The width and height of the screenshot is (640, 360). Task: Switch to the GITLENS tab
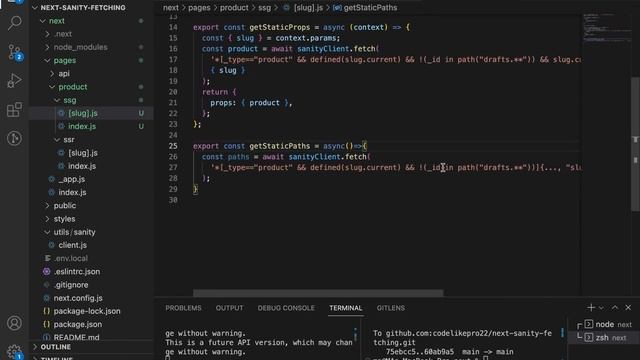click(391, 308)
